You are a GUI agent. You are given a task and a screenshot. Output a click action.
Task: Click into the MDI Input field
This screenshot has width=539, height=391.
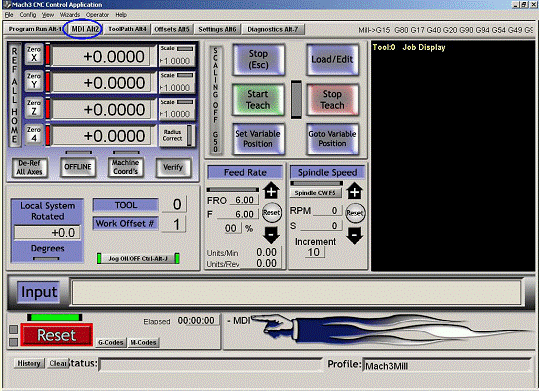[297, 292]
